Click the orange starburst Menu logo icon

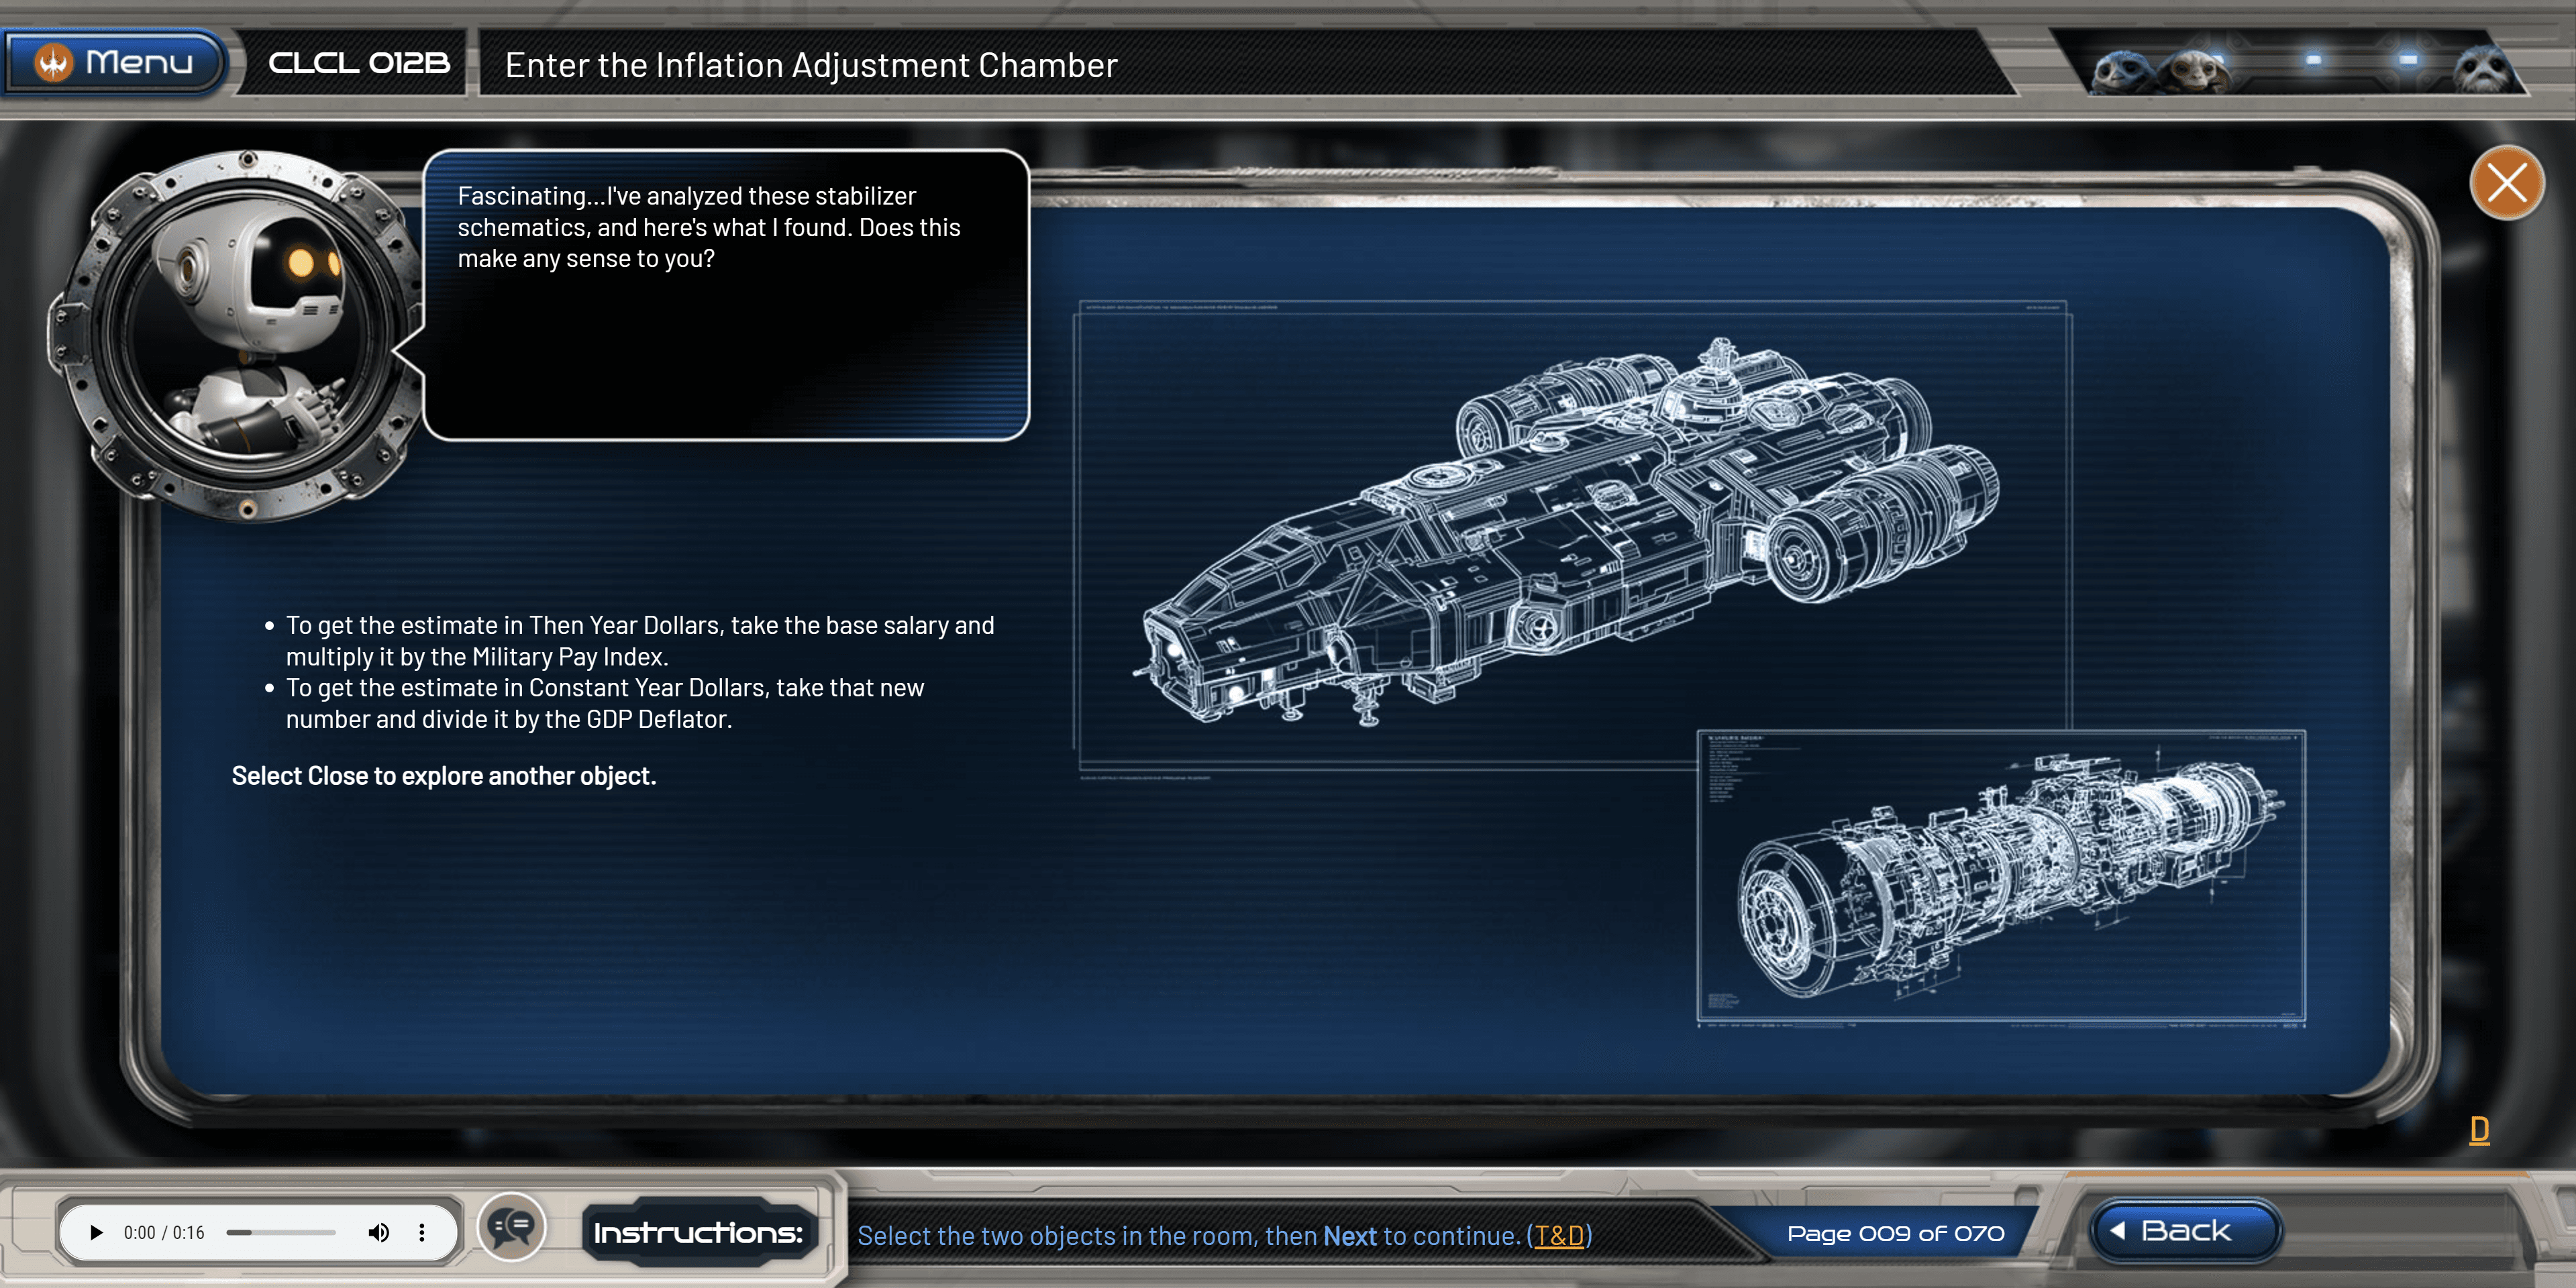point(53,63)
